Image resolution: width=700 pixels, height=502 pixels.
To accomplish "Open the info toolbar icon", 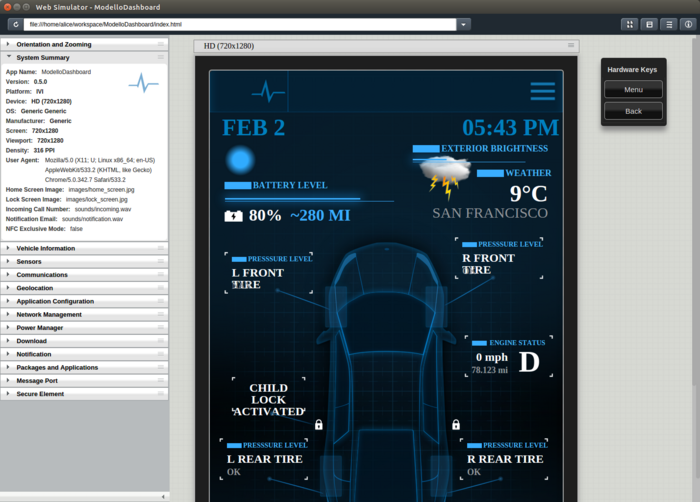I will click(x=688, y=25).
